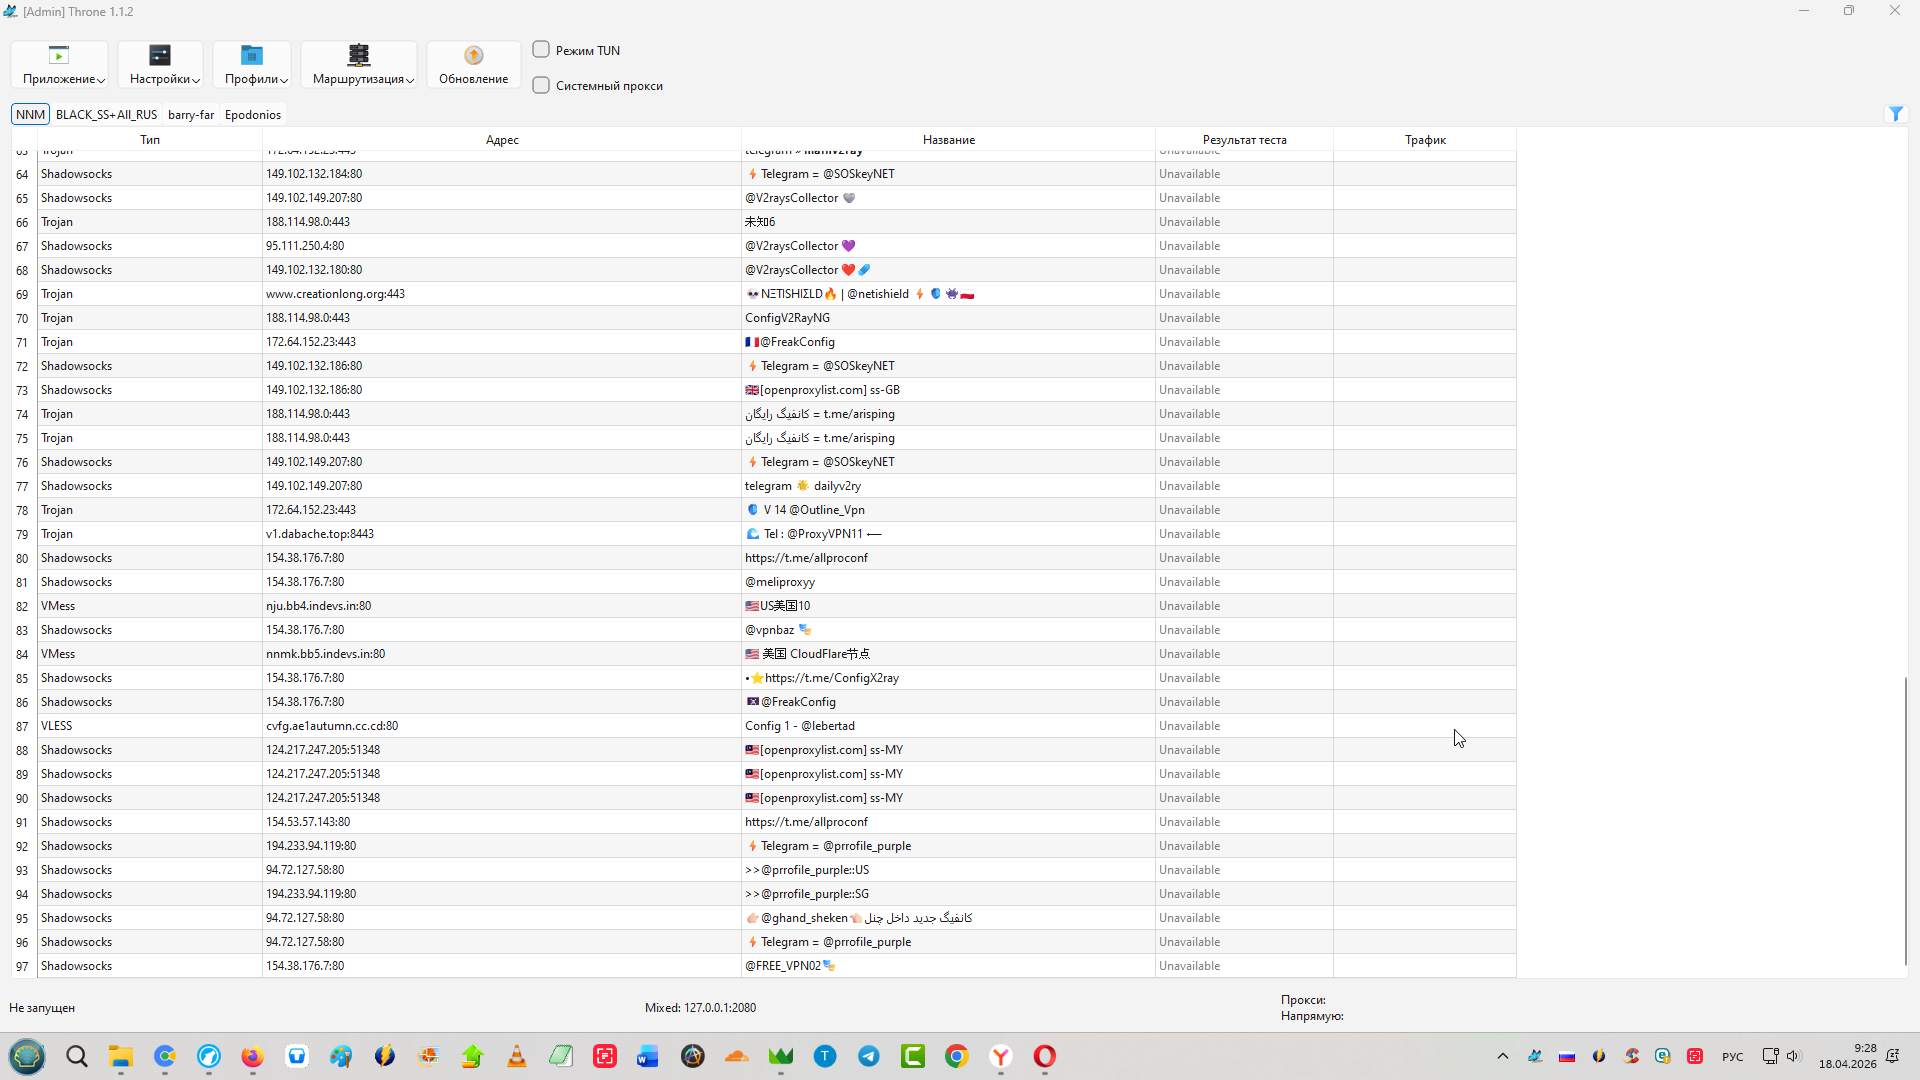
Task: Click the blue filter funnel icon
Action: point(1895,114)
